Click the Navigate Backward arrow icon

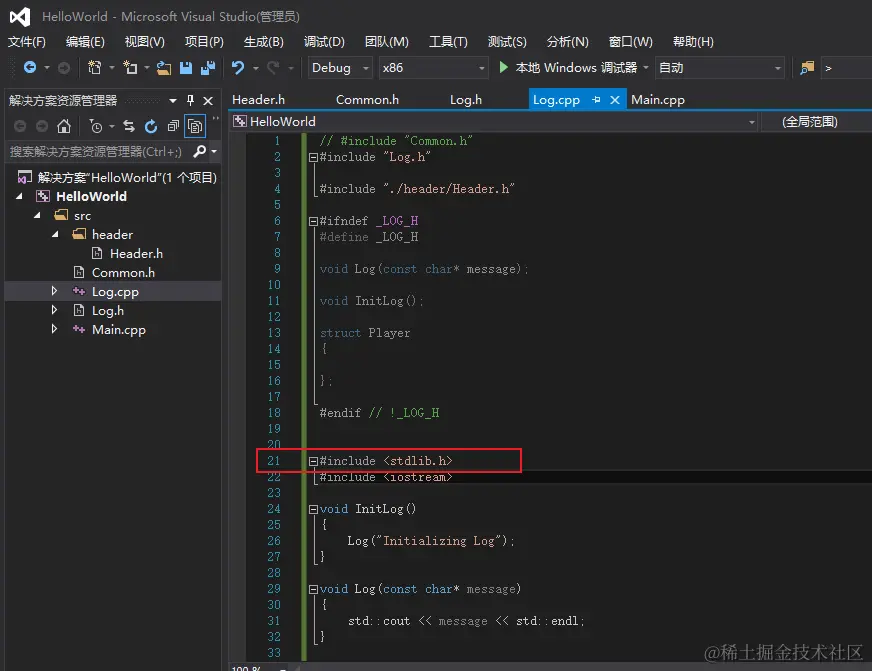point(30,68)
